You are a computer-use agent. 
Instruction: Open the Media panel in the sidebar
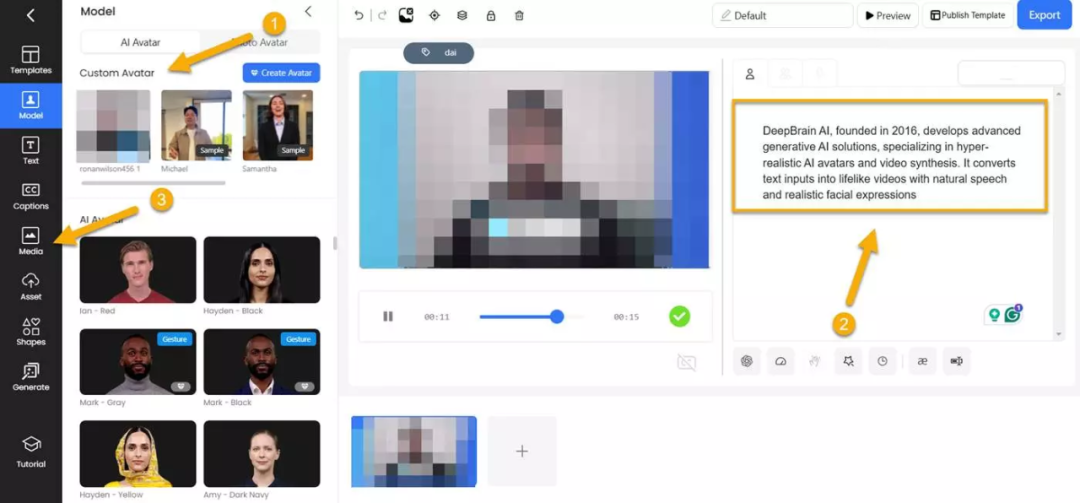(30, 242)
